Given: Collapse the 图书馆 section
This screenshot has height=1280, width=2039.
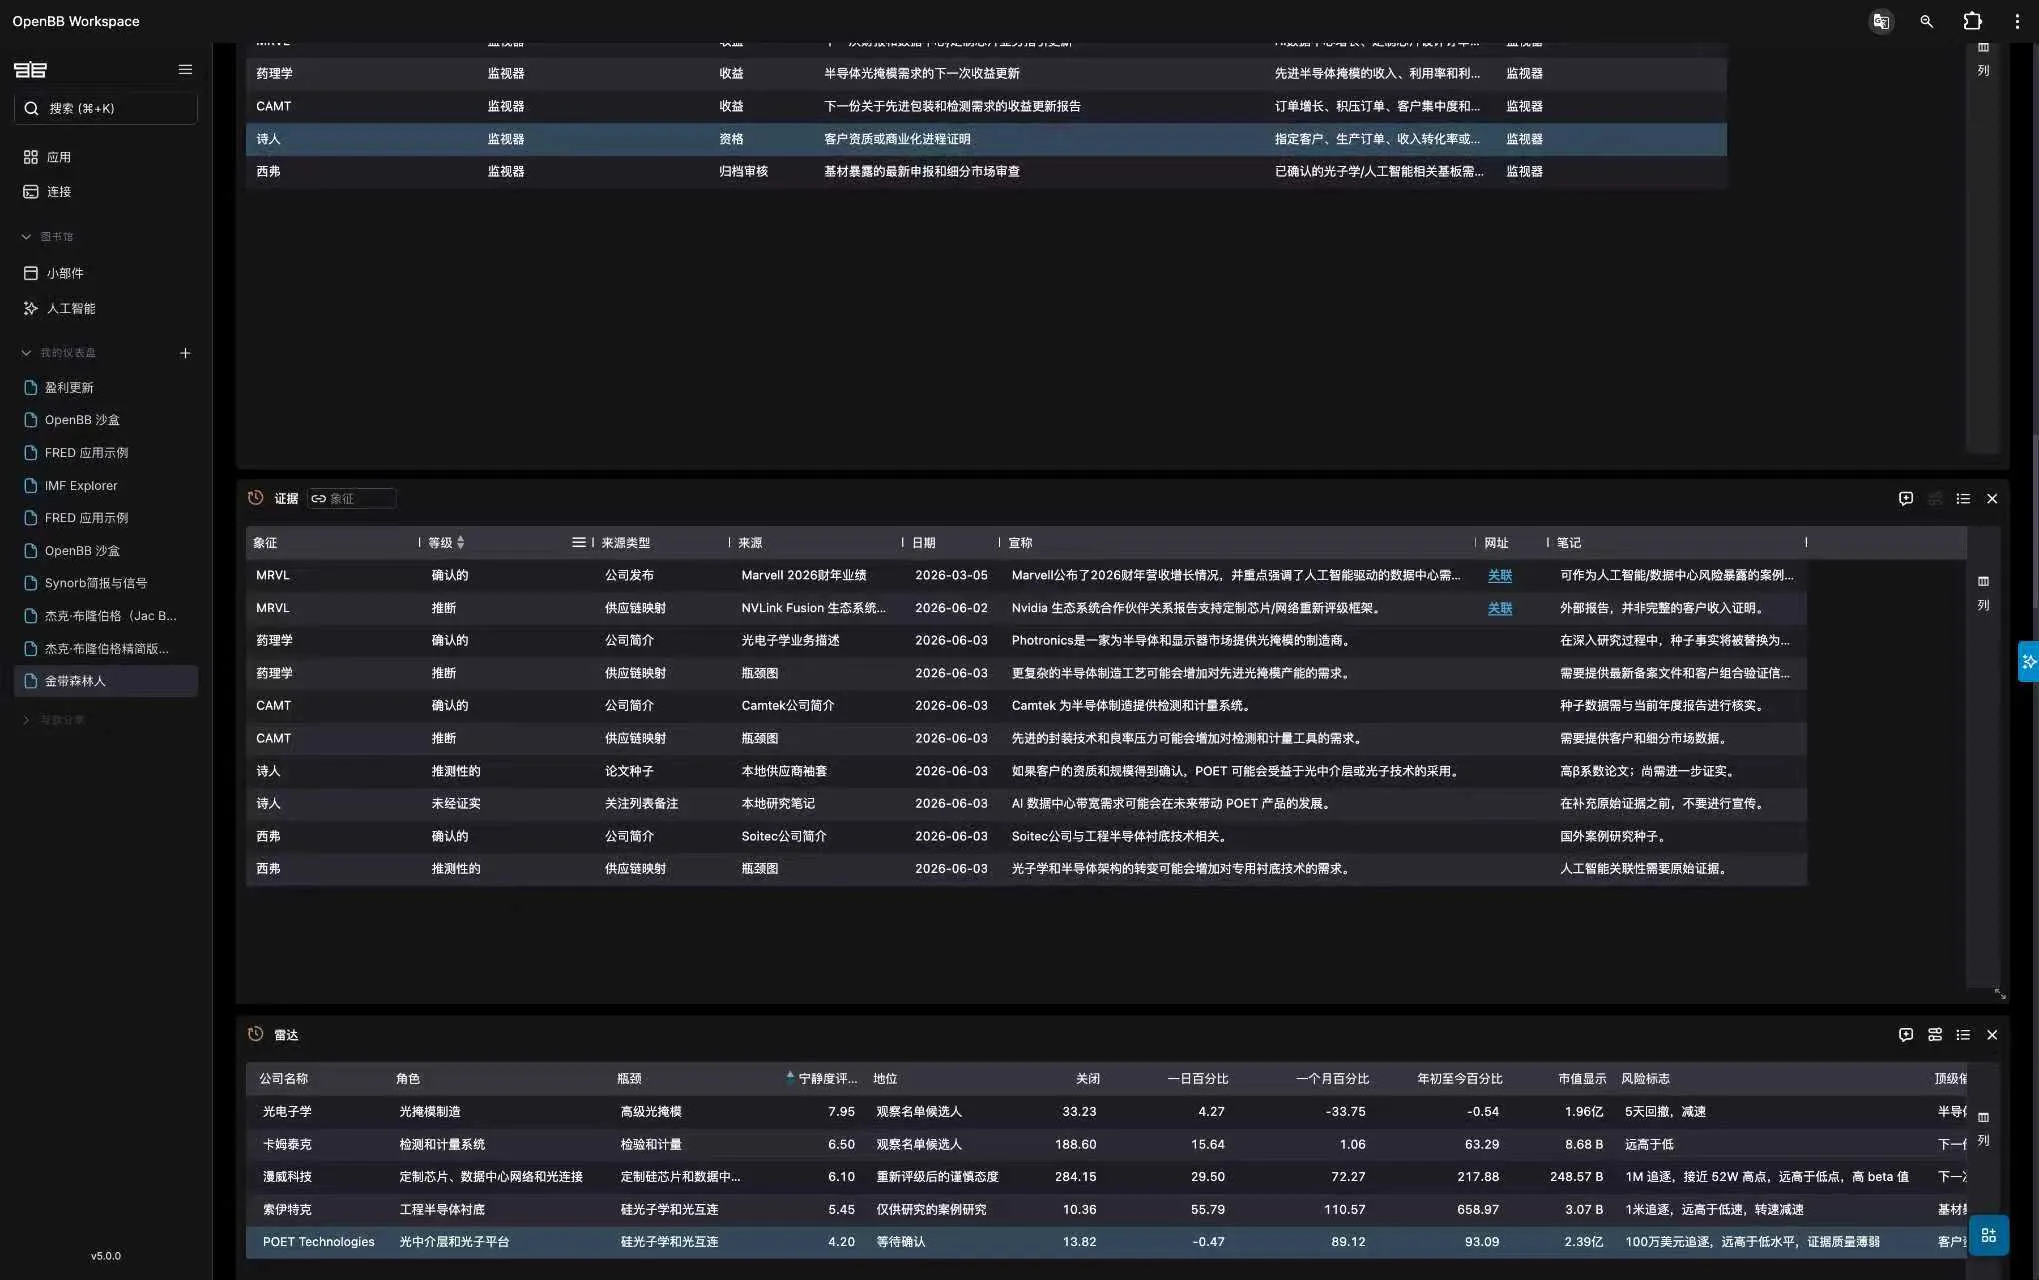Looking at the screenshot, I should point(26,237).
